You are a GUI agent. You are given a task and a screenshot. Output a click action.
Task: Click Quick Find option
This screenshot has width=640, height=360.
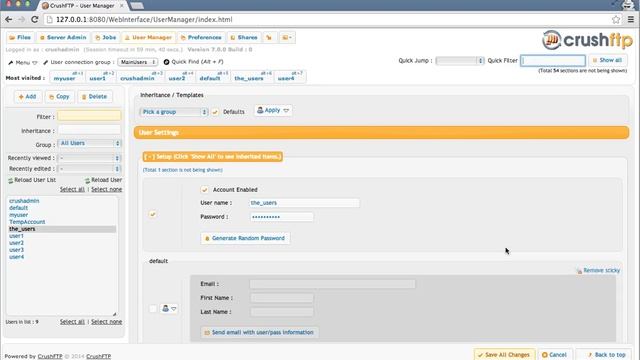(193, 62)
